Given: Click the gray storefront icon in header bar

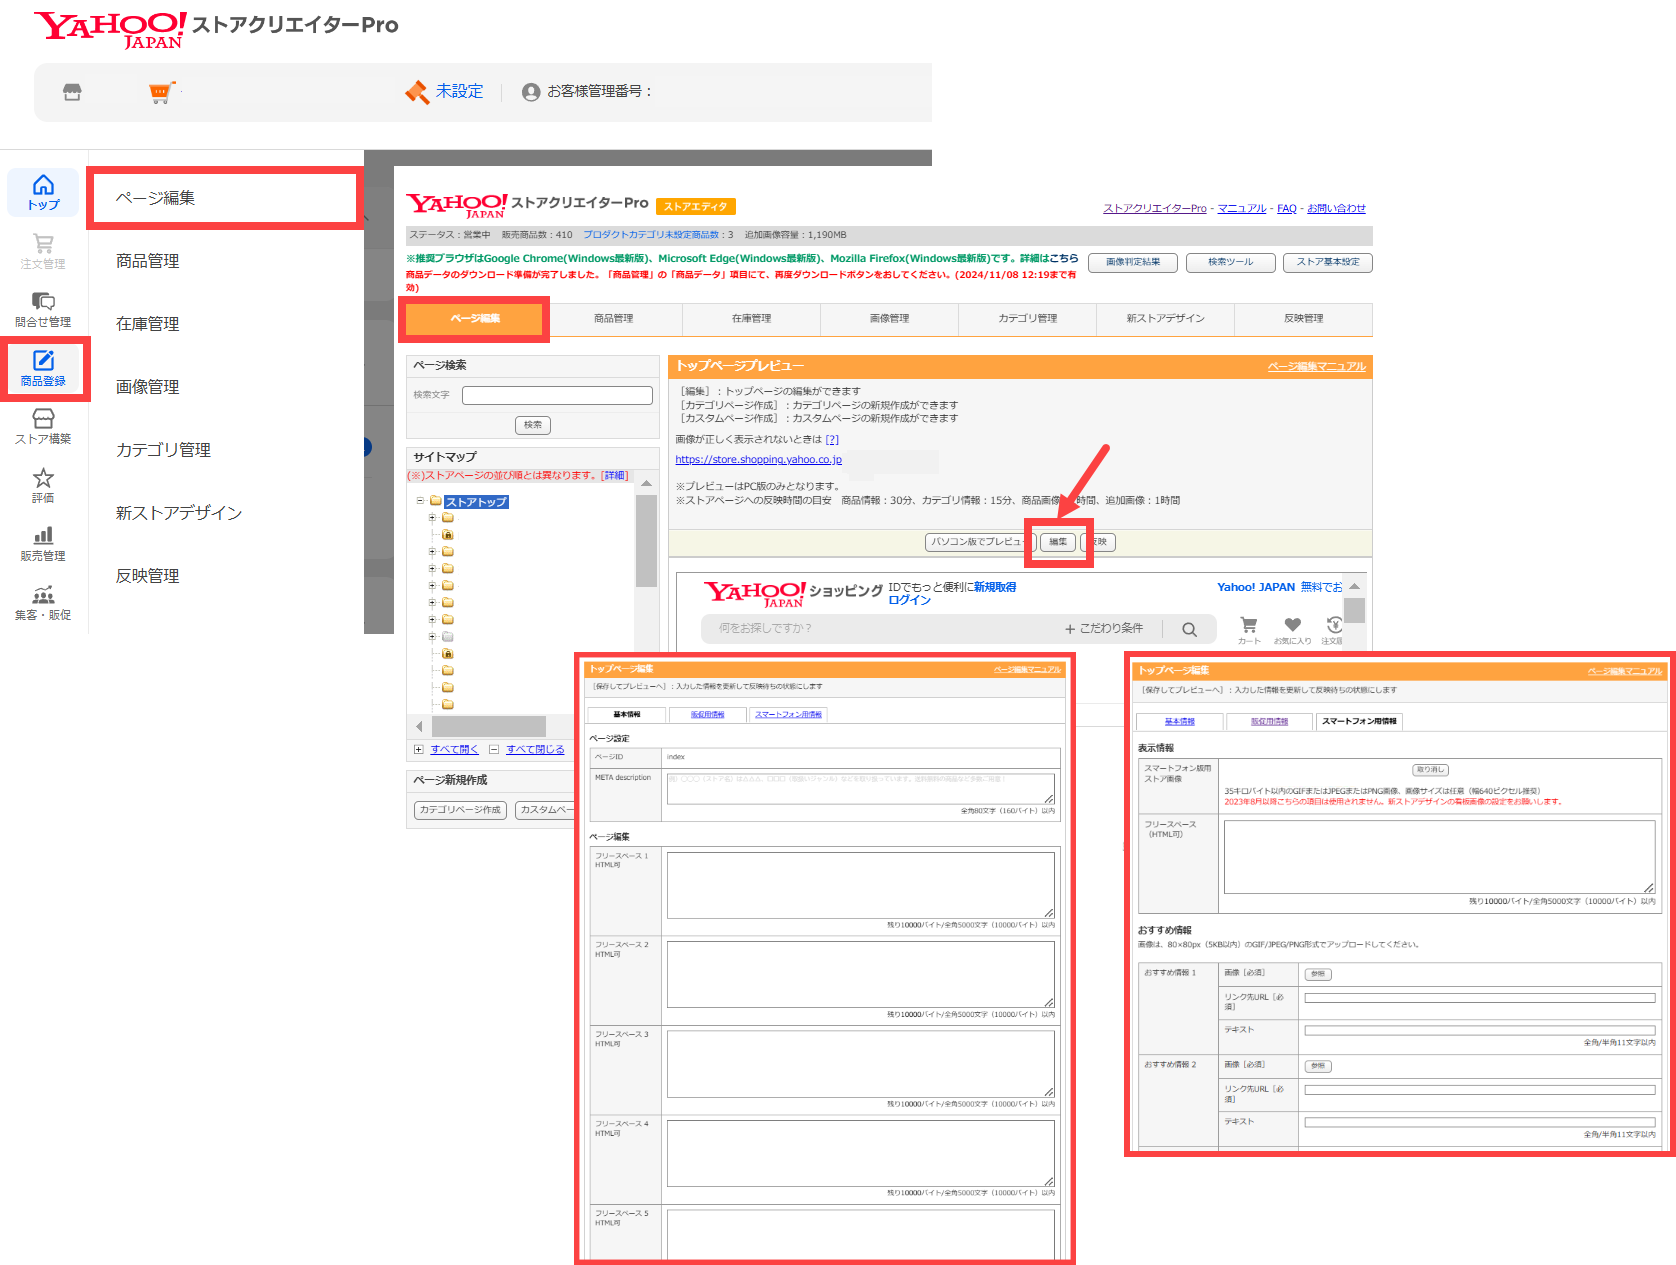Looking at the screenshot, I should 72,92.
